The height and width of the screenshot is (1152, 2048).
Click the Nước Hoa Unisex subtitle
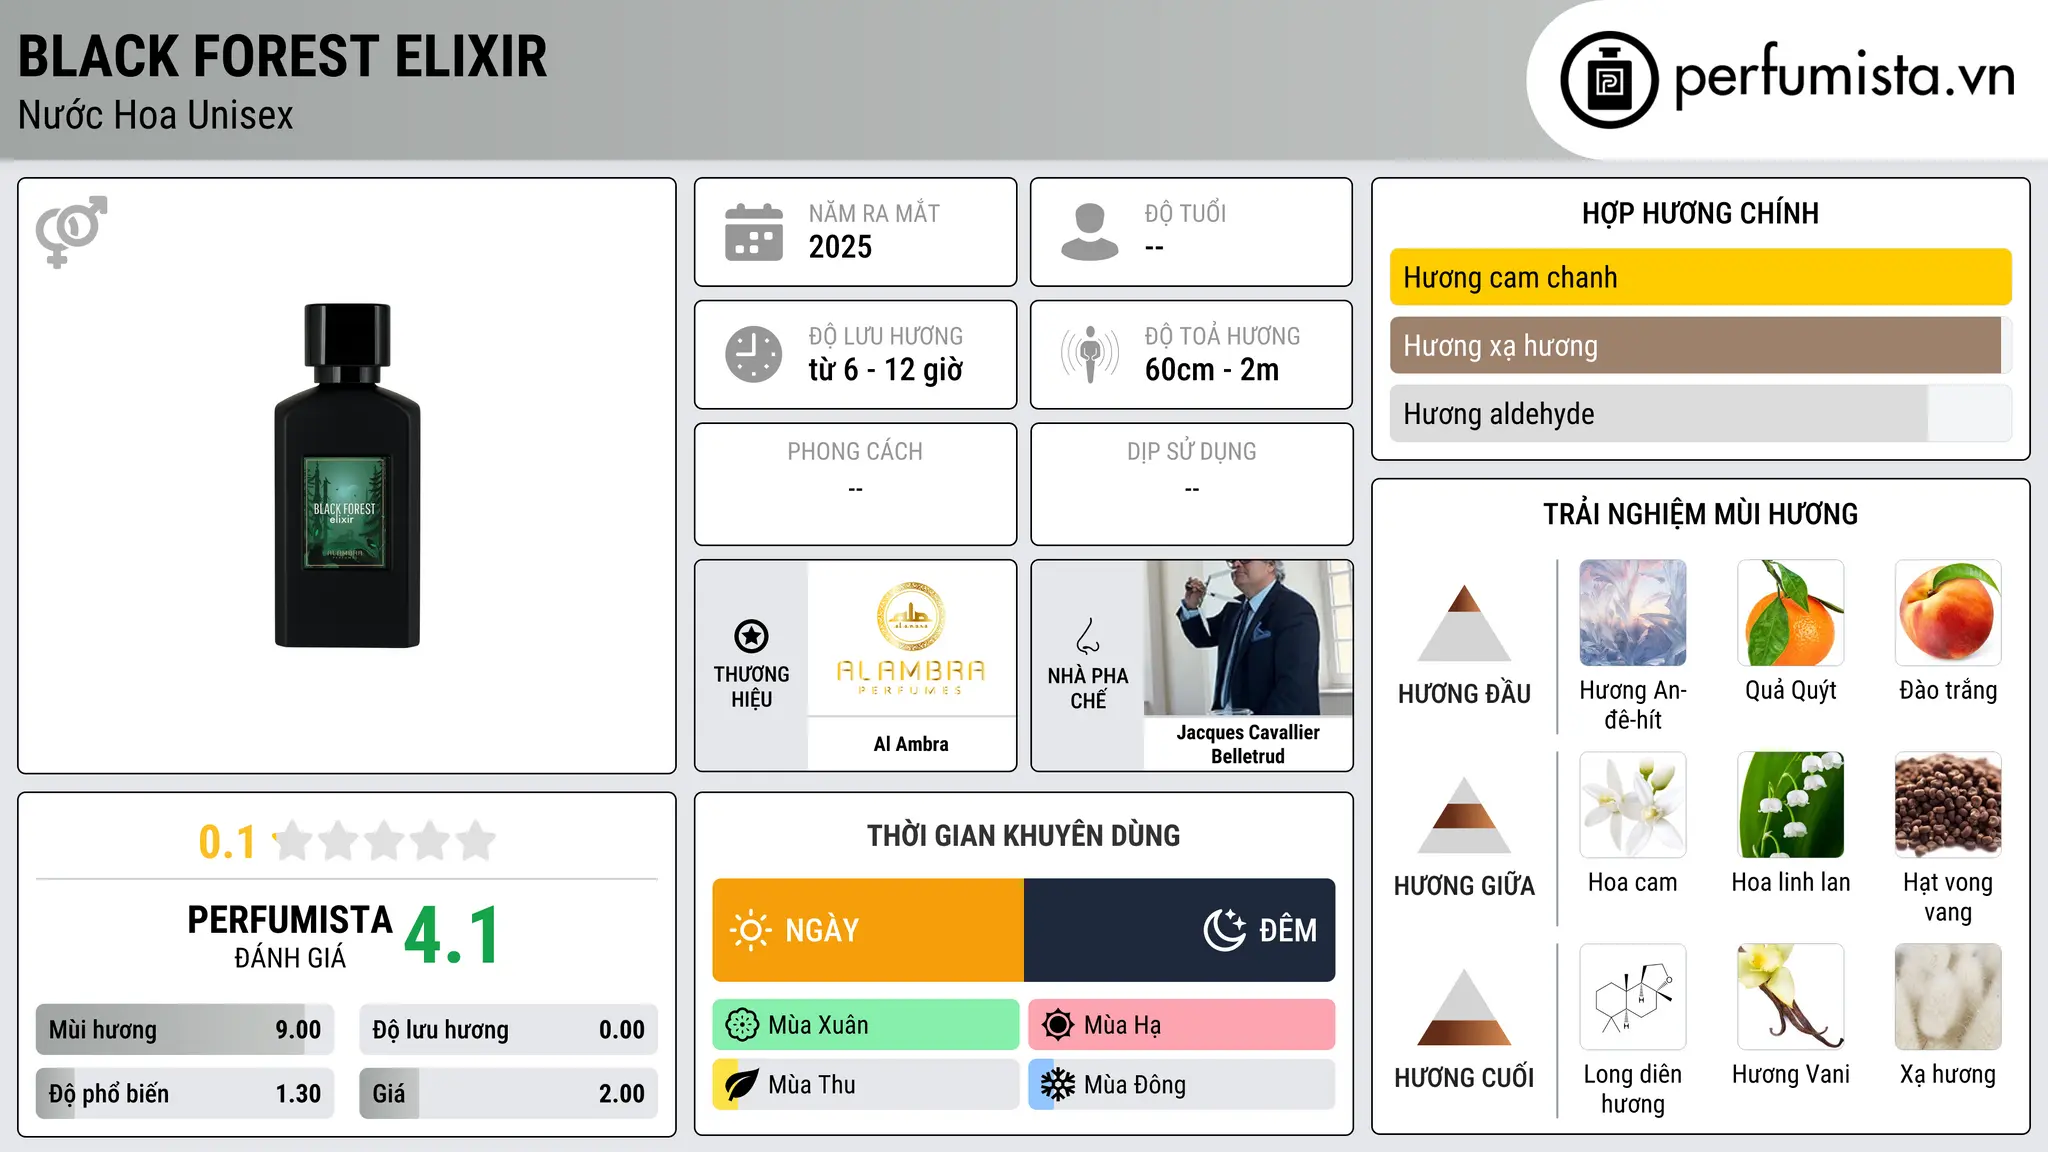(x=156, y=116)
